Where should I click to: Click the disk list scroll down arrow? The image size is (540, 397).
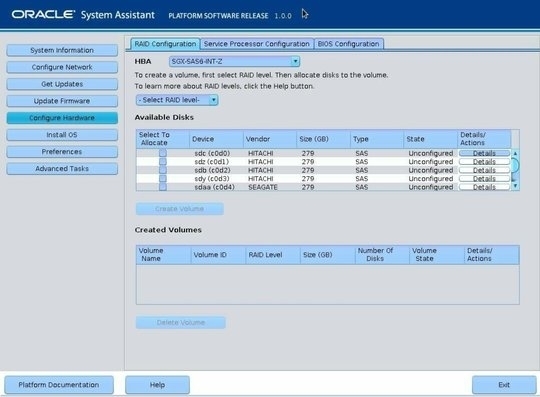(x=515, y=186)
